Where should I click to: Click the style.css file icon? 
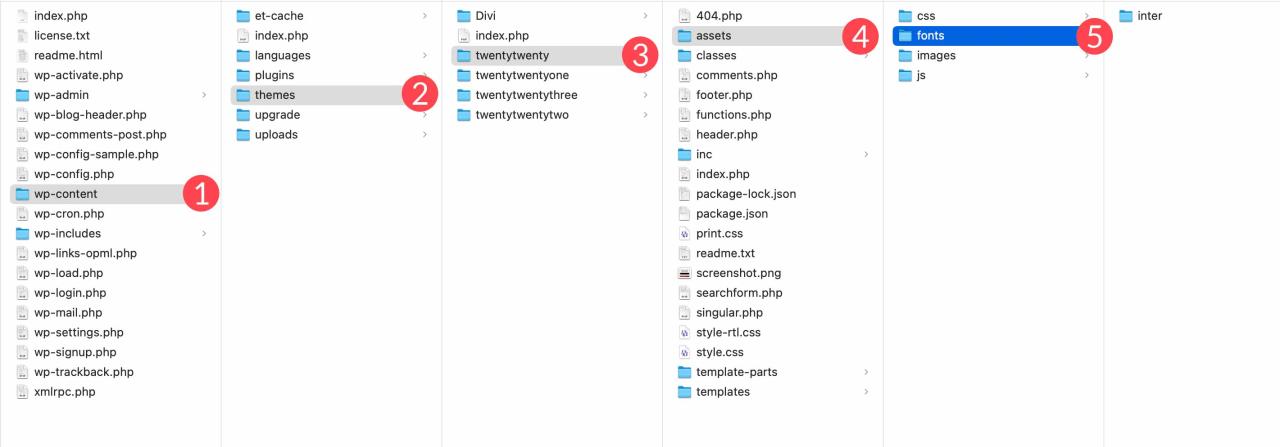685,352
